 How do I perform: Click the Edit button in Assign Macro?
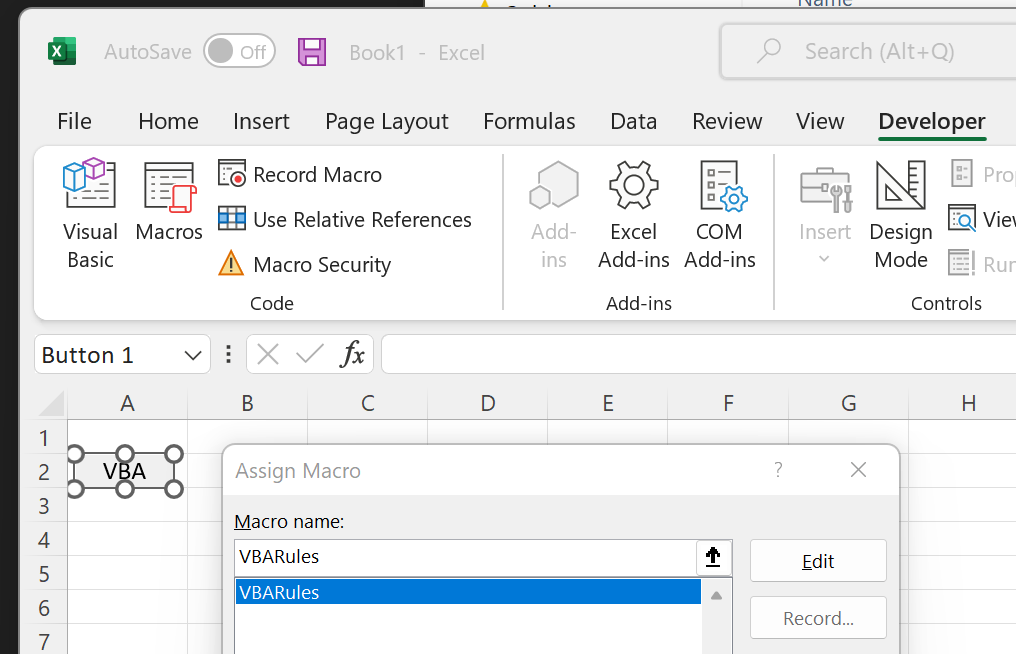coord(817,561)
